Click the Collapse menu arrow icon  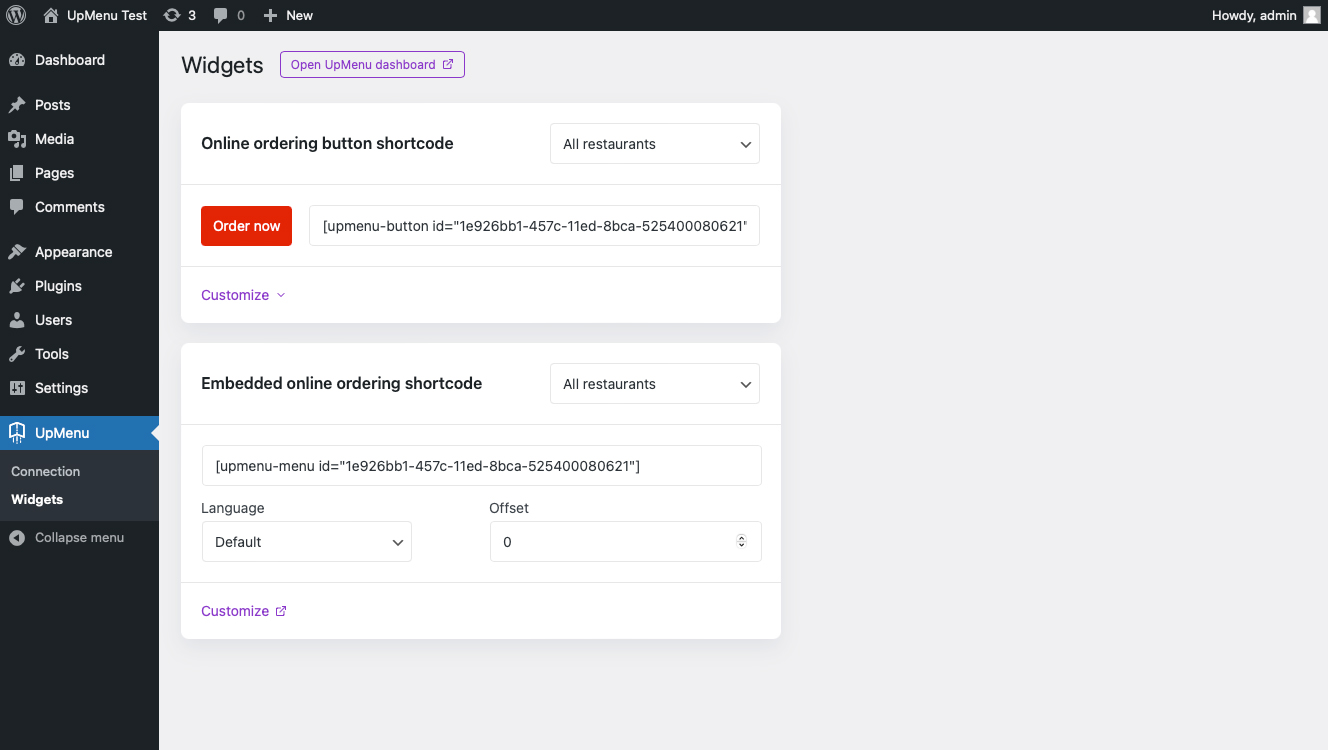tap(16, 538)
